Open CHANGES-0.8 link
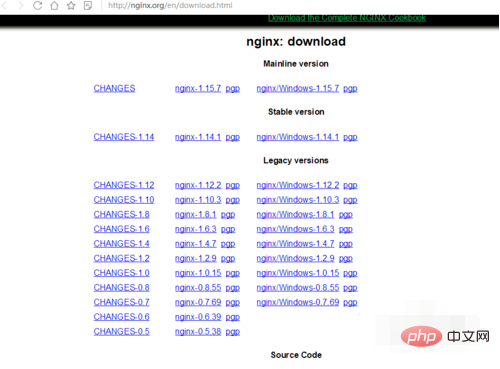The image size is (500, 369). click(x=121, y=287)
